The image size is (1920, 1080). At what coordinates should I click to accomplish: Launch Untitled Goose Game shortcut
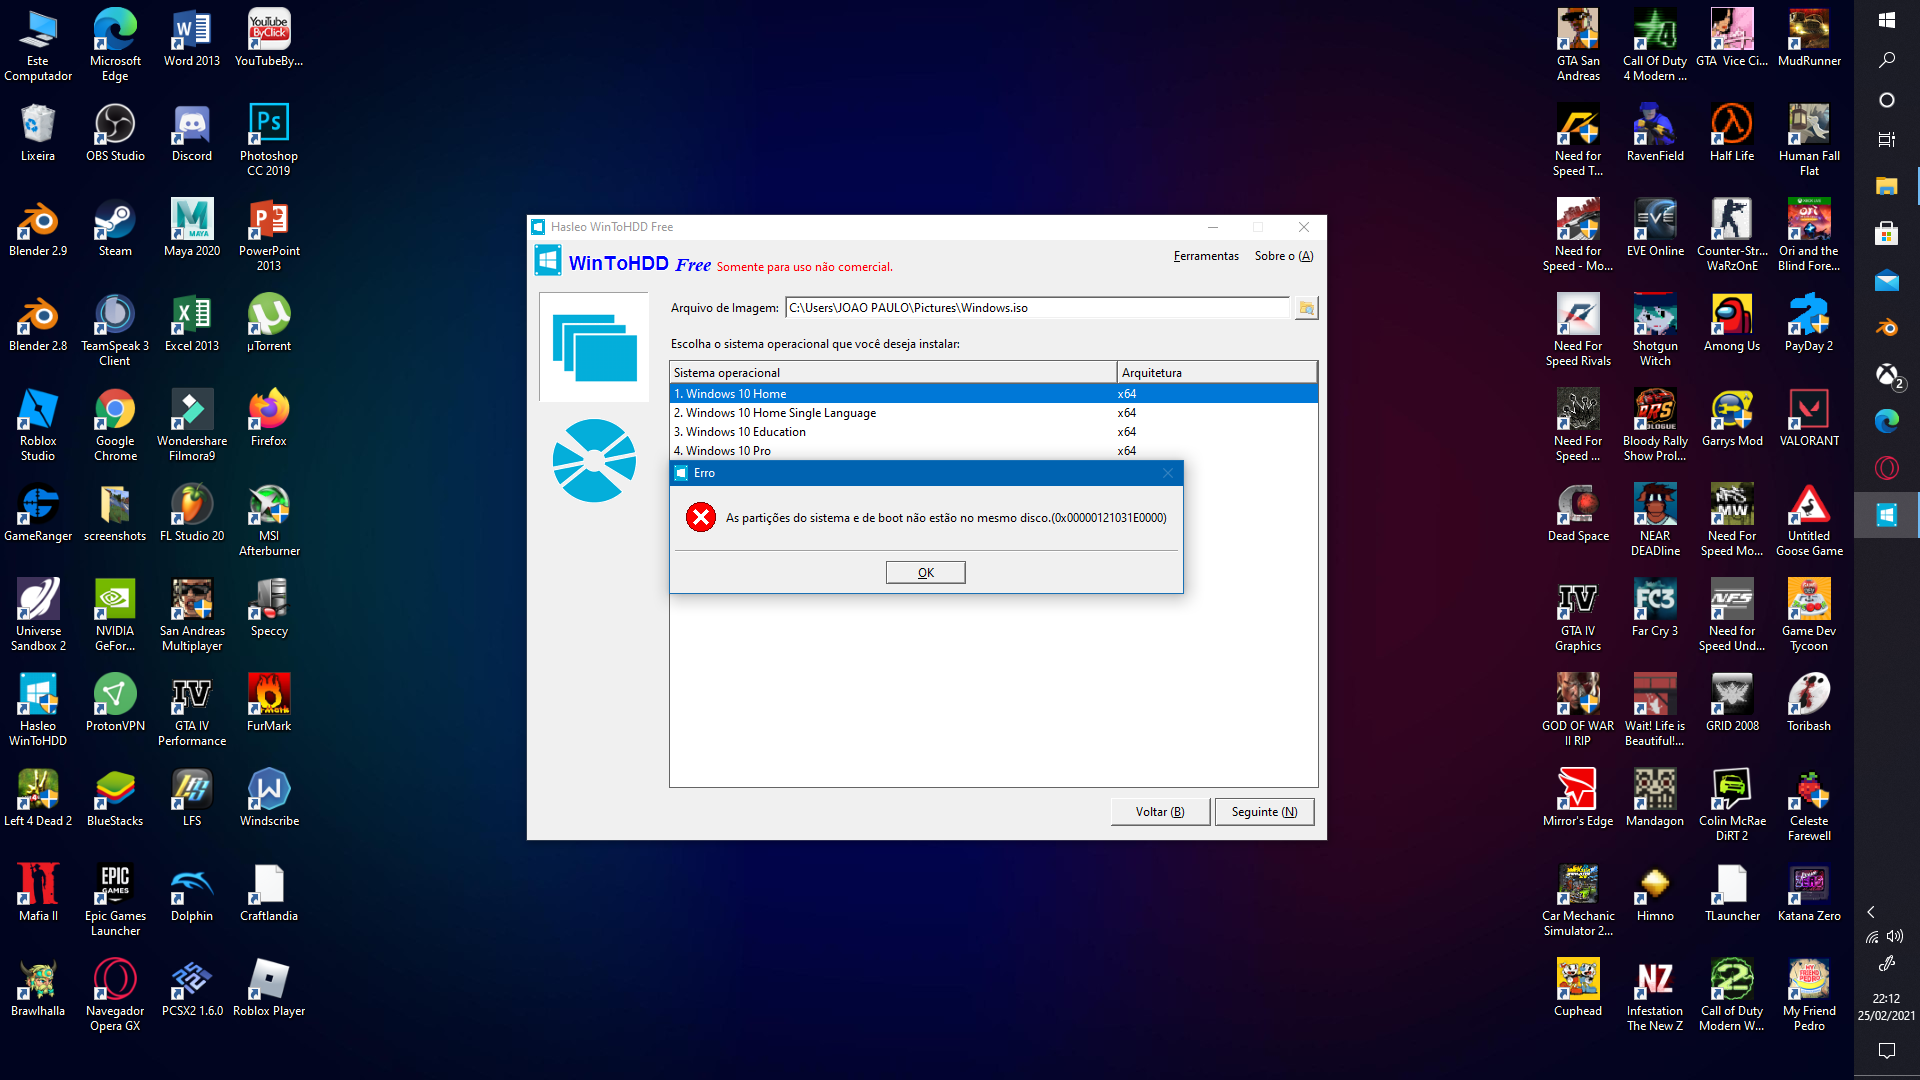(1809, 521)
